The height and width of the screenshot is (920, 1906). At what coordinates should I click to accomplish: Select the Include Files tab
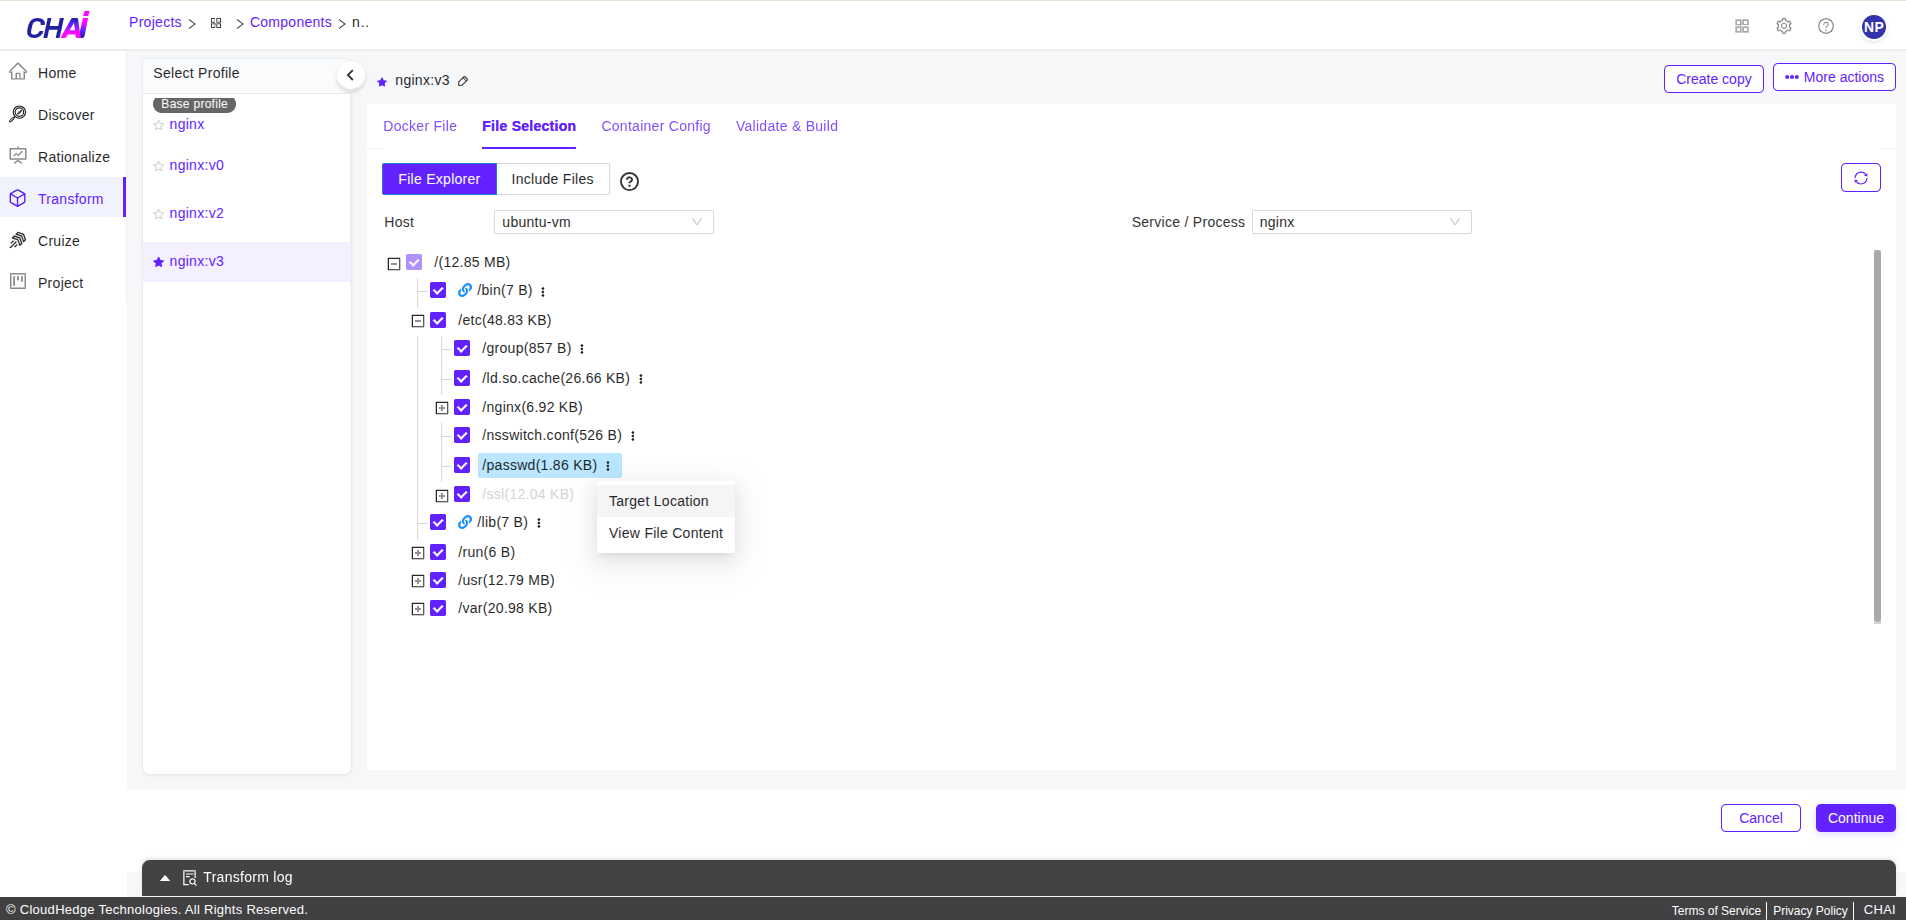coord(553,179)
